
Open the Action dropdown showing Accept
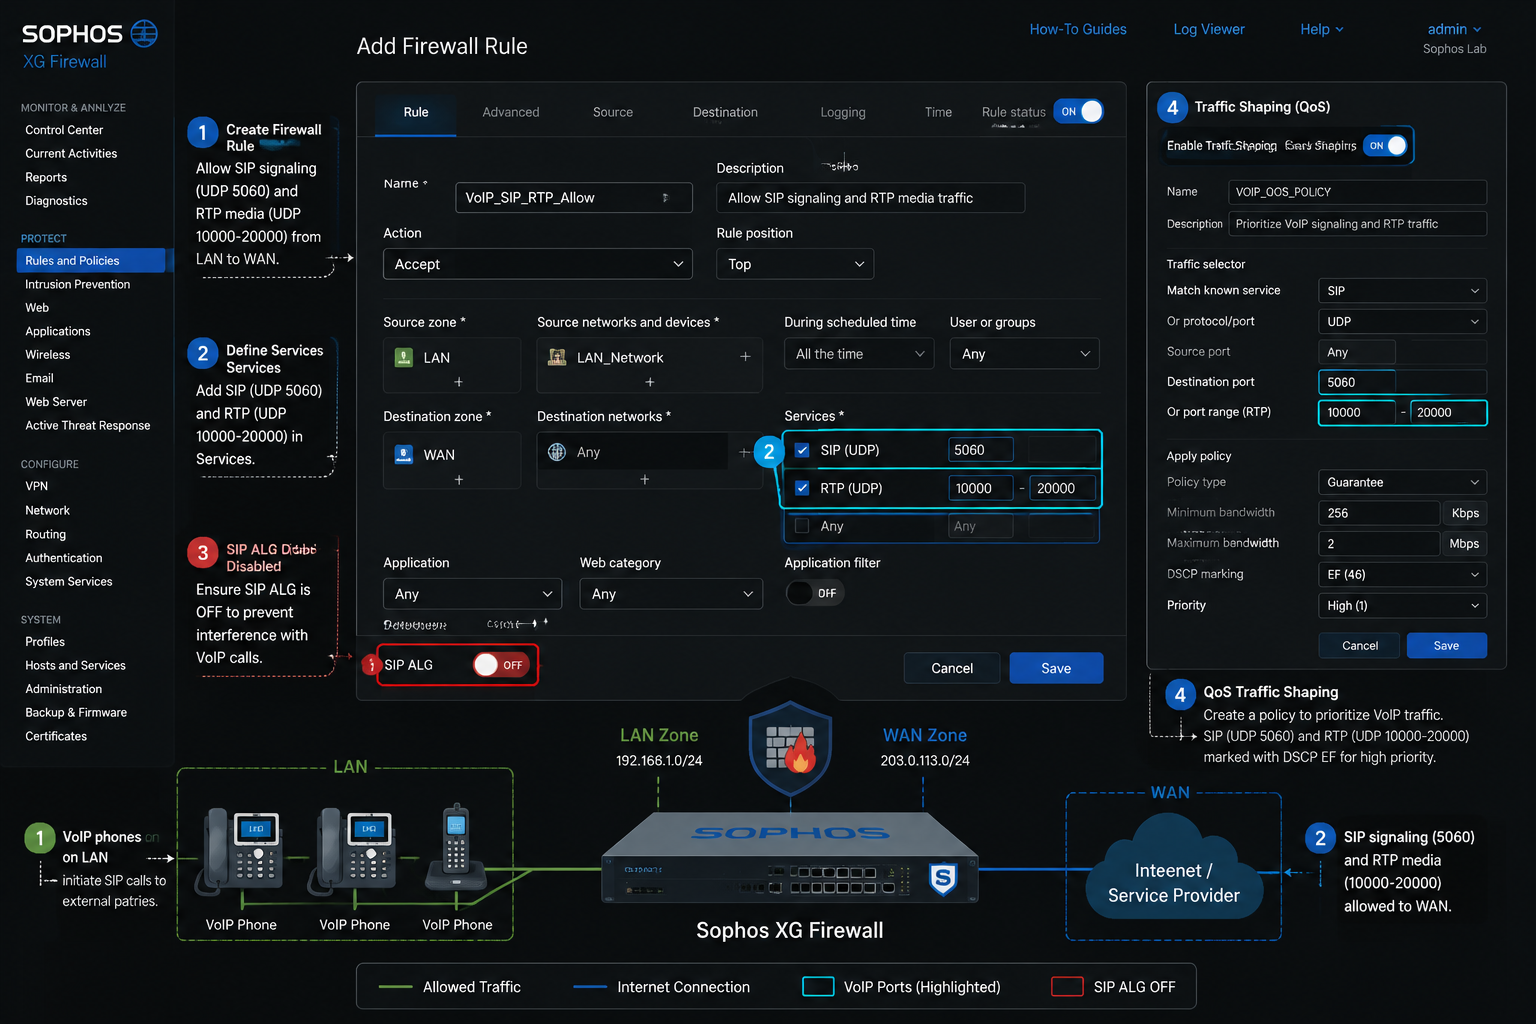(x=538, y=264)
